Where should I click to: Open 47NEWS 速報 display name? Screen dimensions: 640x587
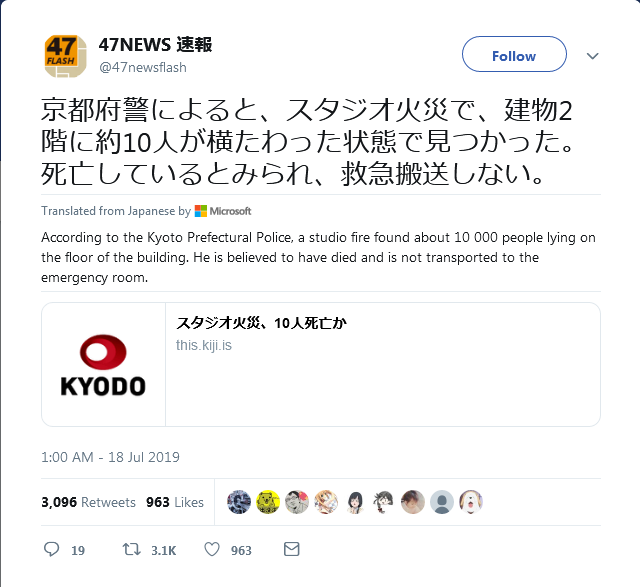155,44
